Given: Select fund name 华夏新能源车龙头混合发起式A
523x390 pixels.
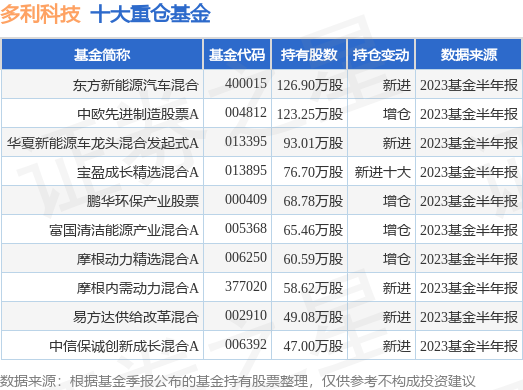Looking at the screenshot, I should (x=103, y=143).
